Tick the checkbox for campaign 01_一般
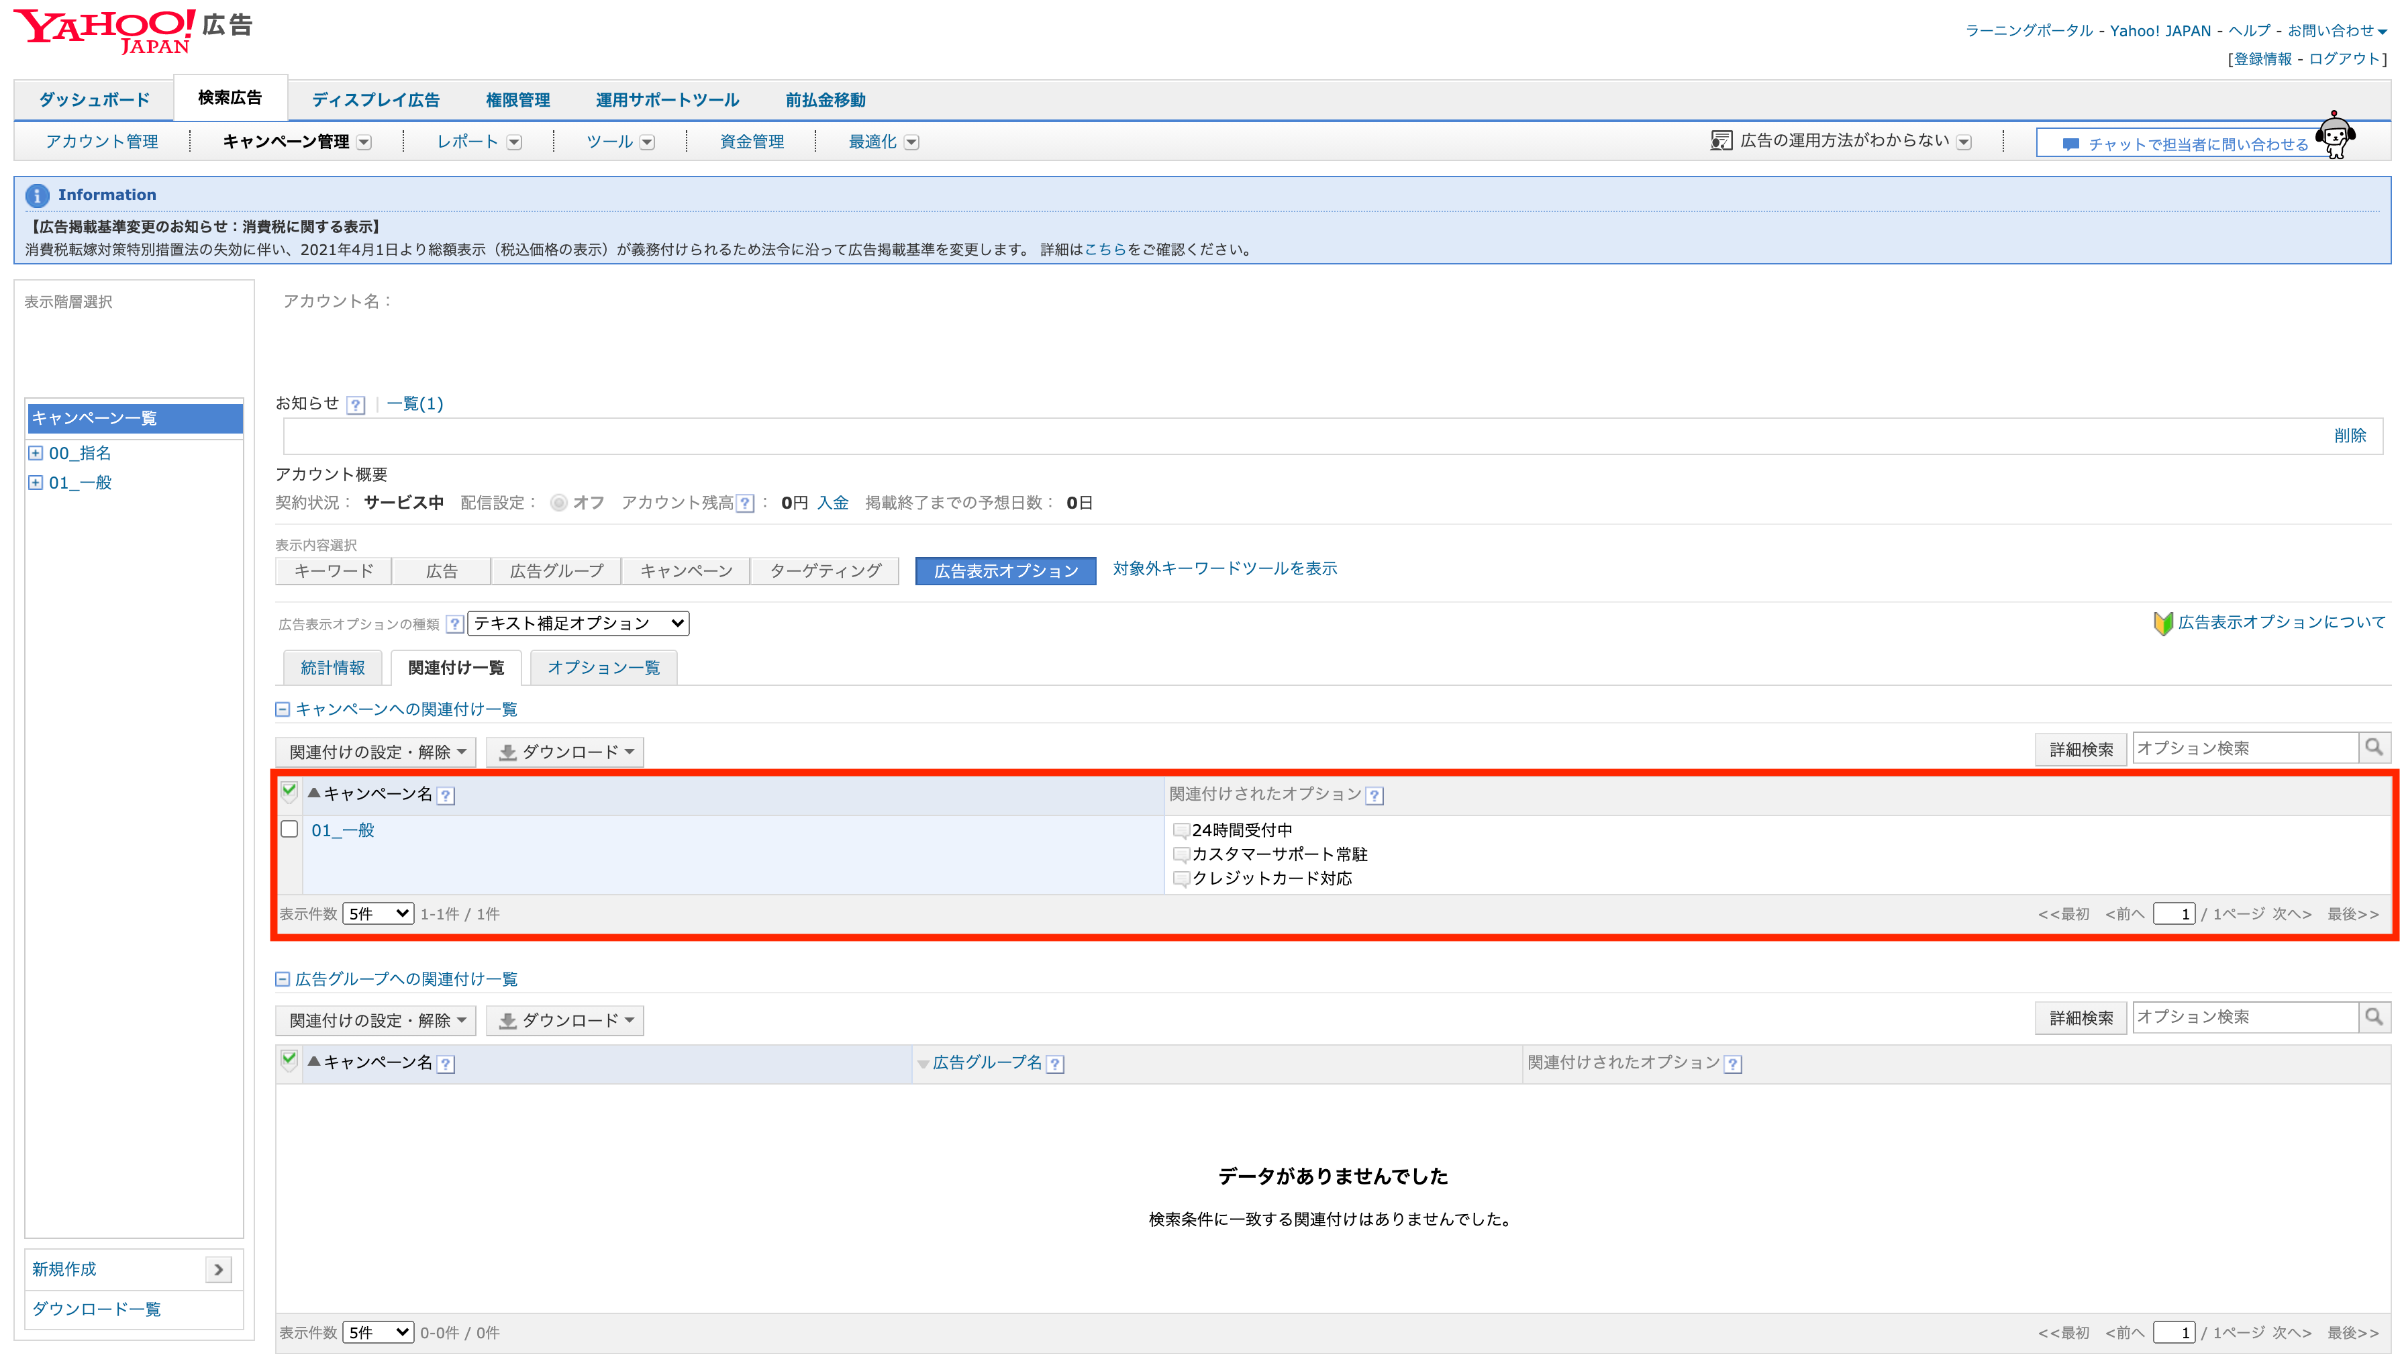The image size is (2400, 1354). point(290,829)
